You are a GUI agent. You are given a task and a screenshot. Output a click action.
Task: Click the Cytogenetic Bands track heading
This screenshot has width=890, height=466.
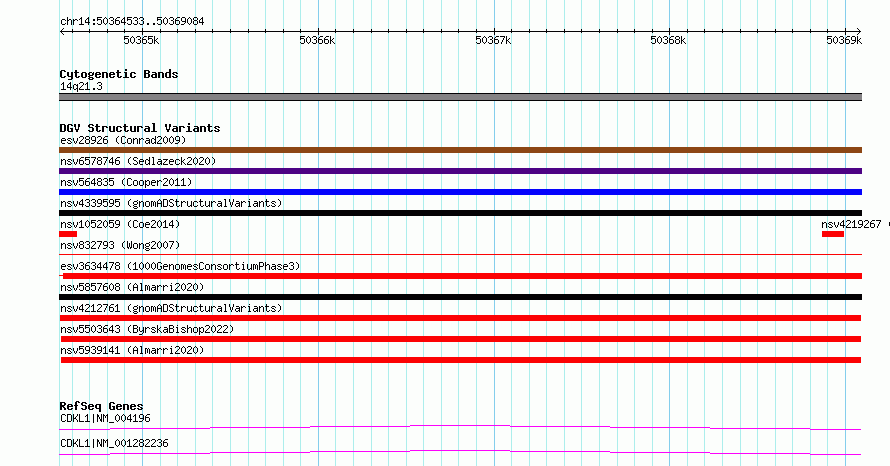119,74
